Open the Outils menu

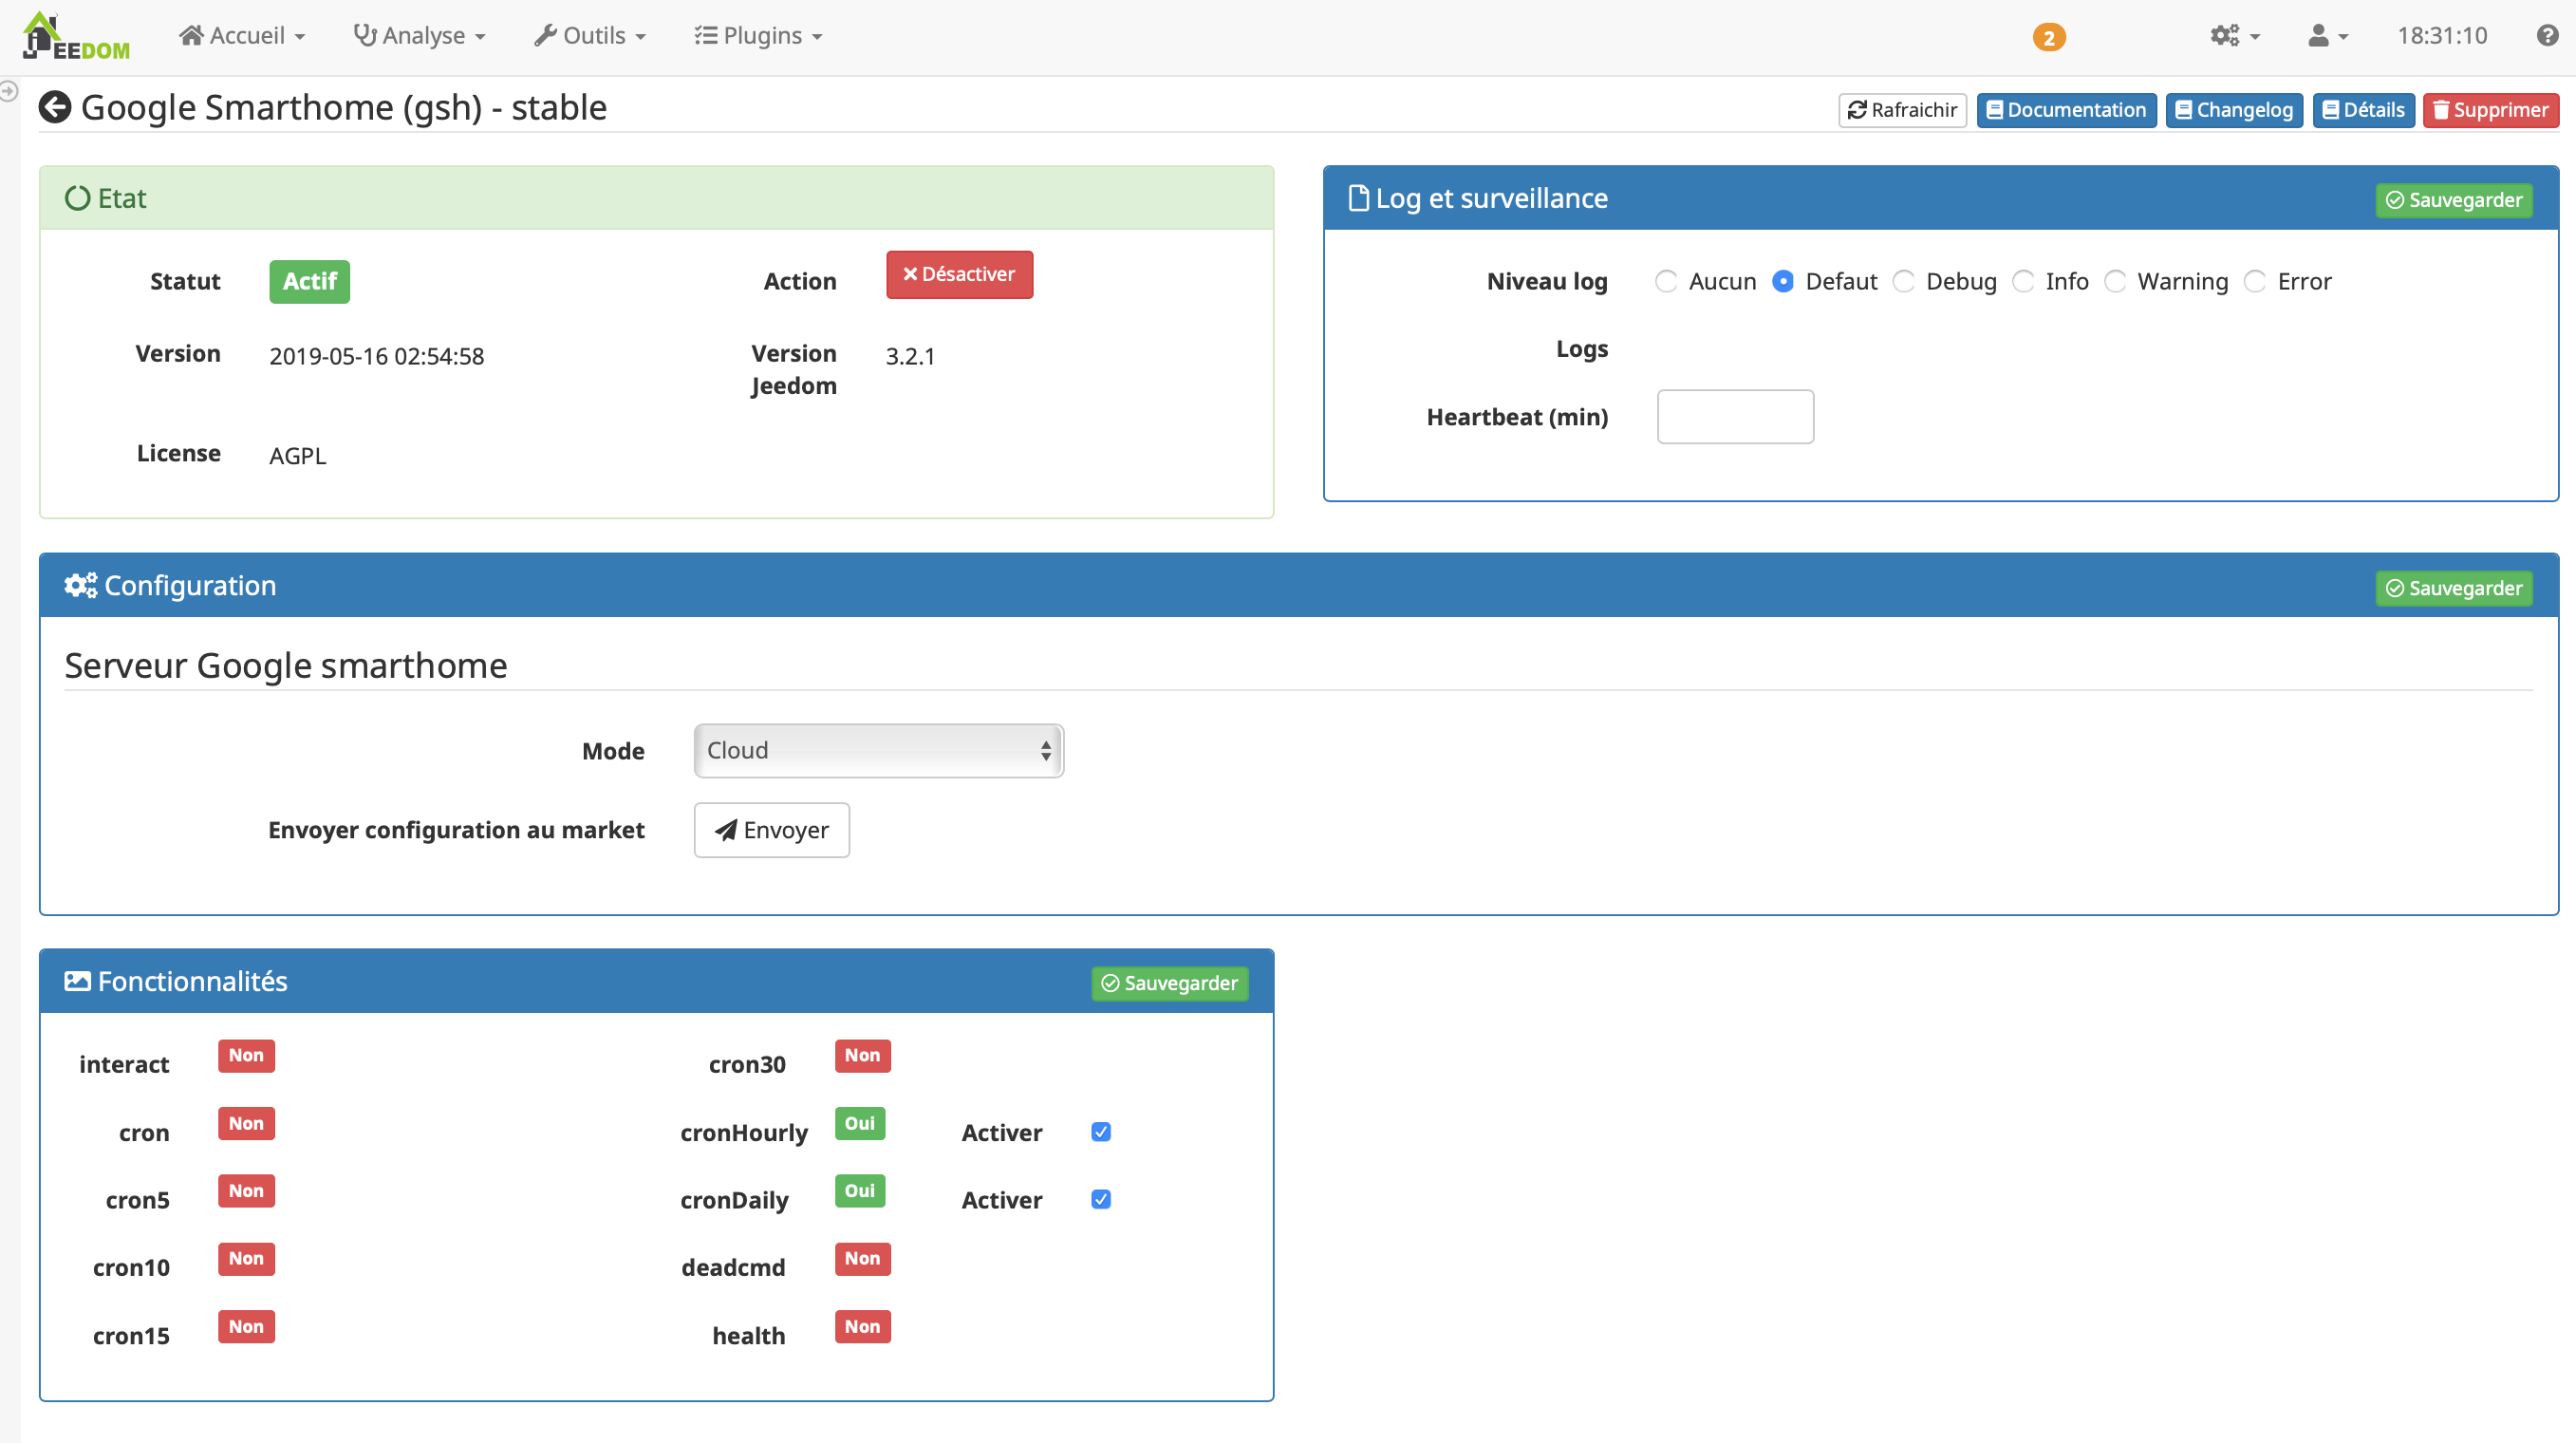[x=590, y=36]
